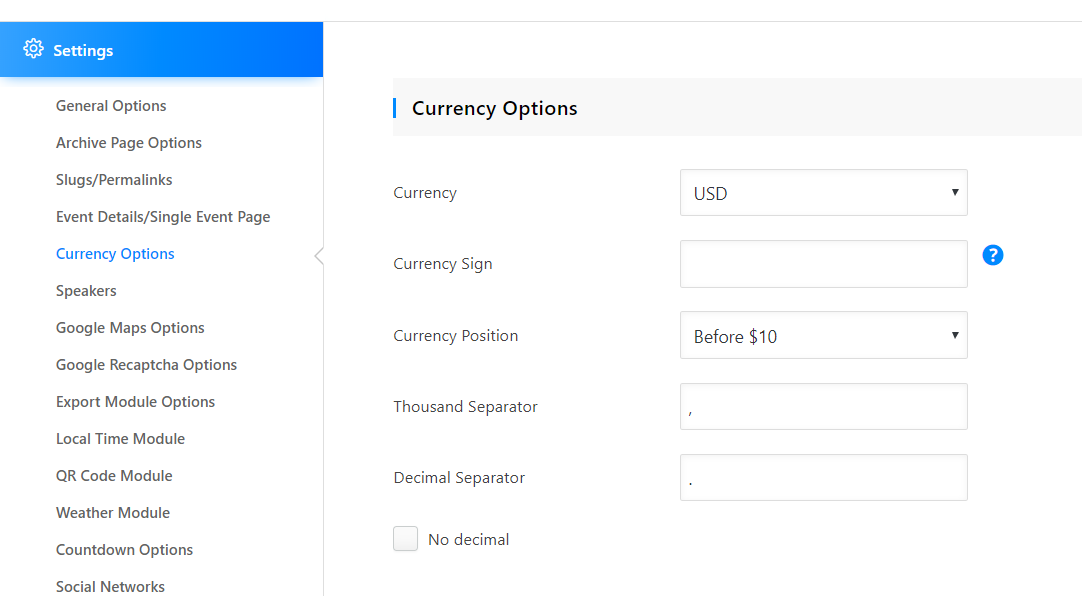This screenshot has height=596, width=1082.
Task: Open the QR Code Module settings
Action: pos(114,476)
